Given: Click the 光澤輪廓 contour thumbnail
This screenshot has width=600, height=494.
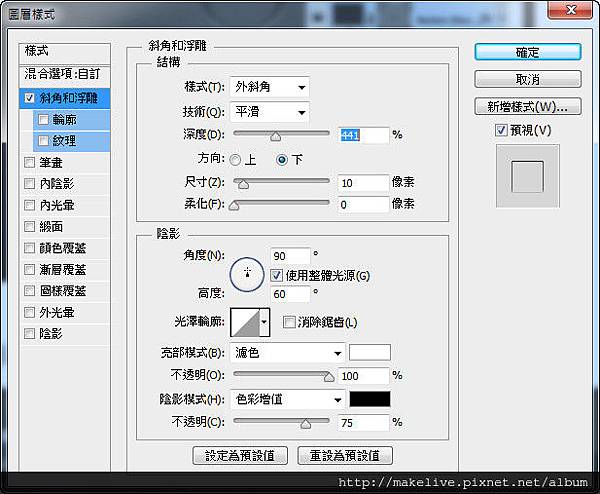Looking at the screenshot, I should [245, 323].
